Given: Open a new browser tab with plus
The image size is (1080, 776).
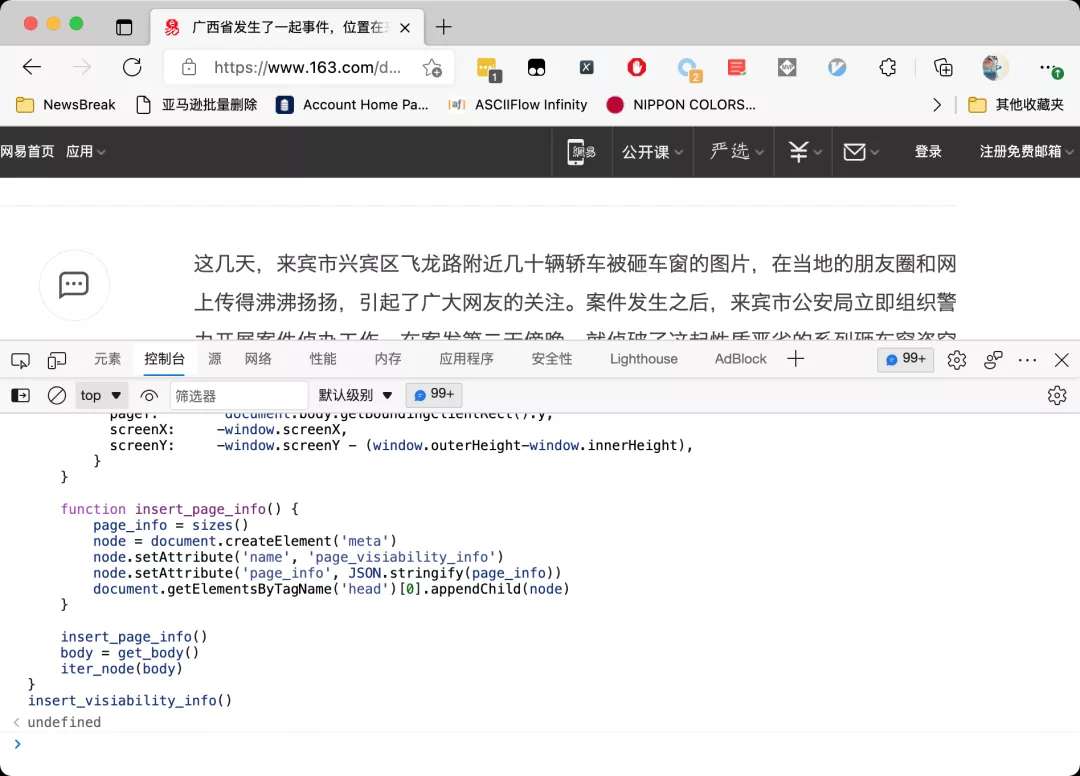Looking at the screenshot, I should tap(444, 28).
